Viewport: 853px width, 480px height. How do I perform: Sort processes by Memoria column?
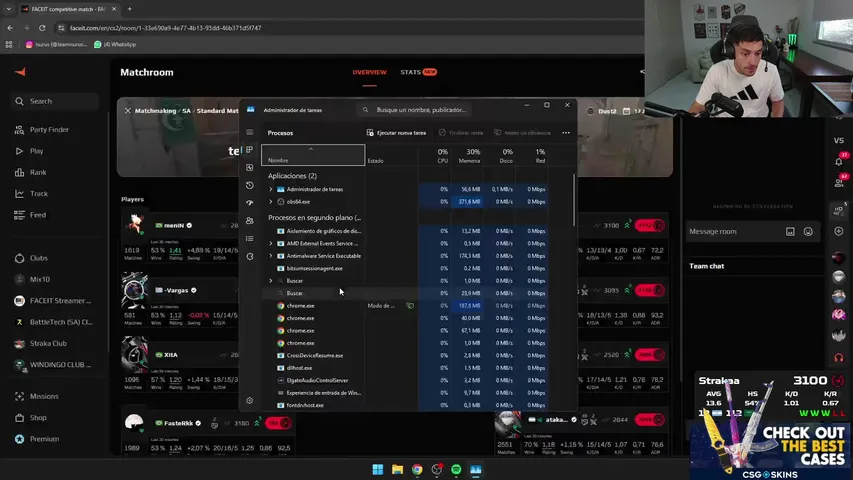pos(469,156)
